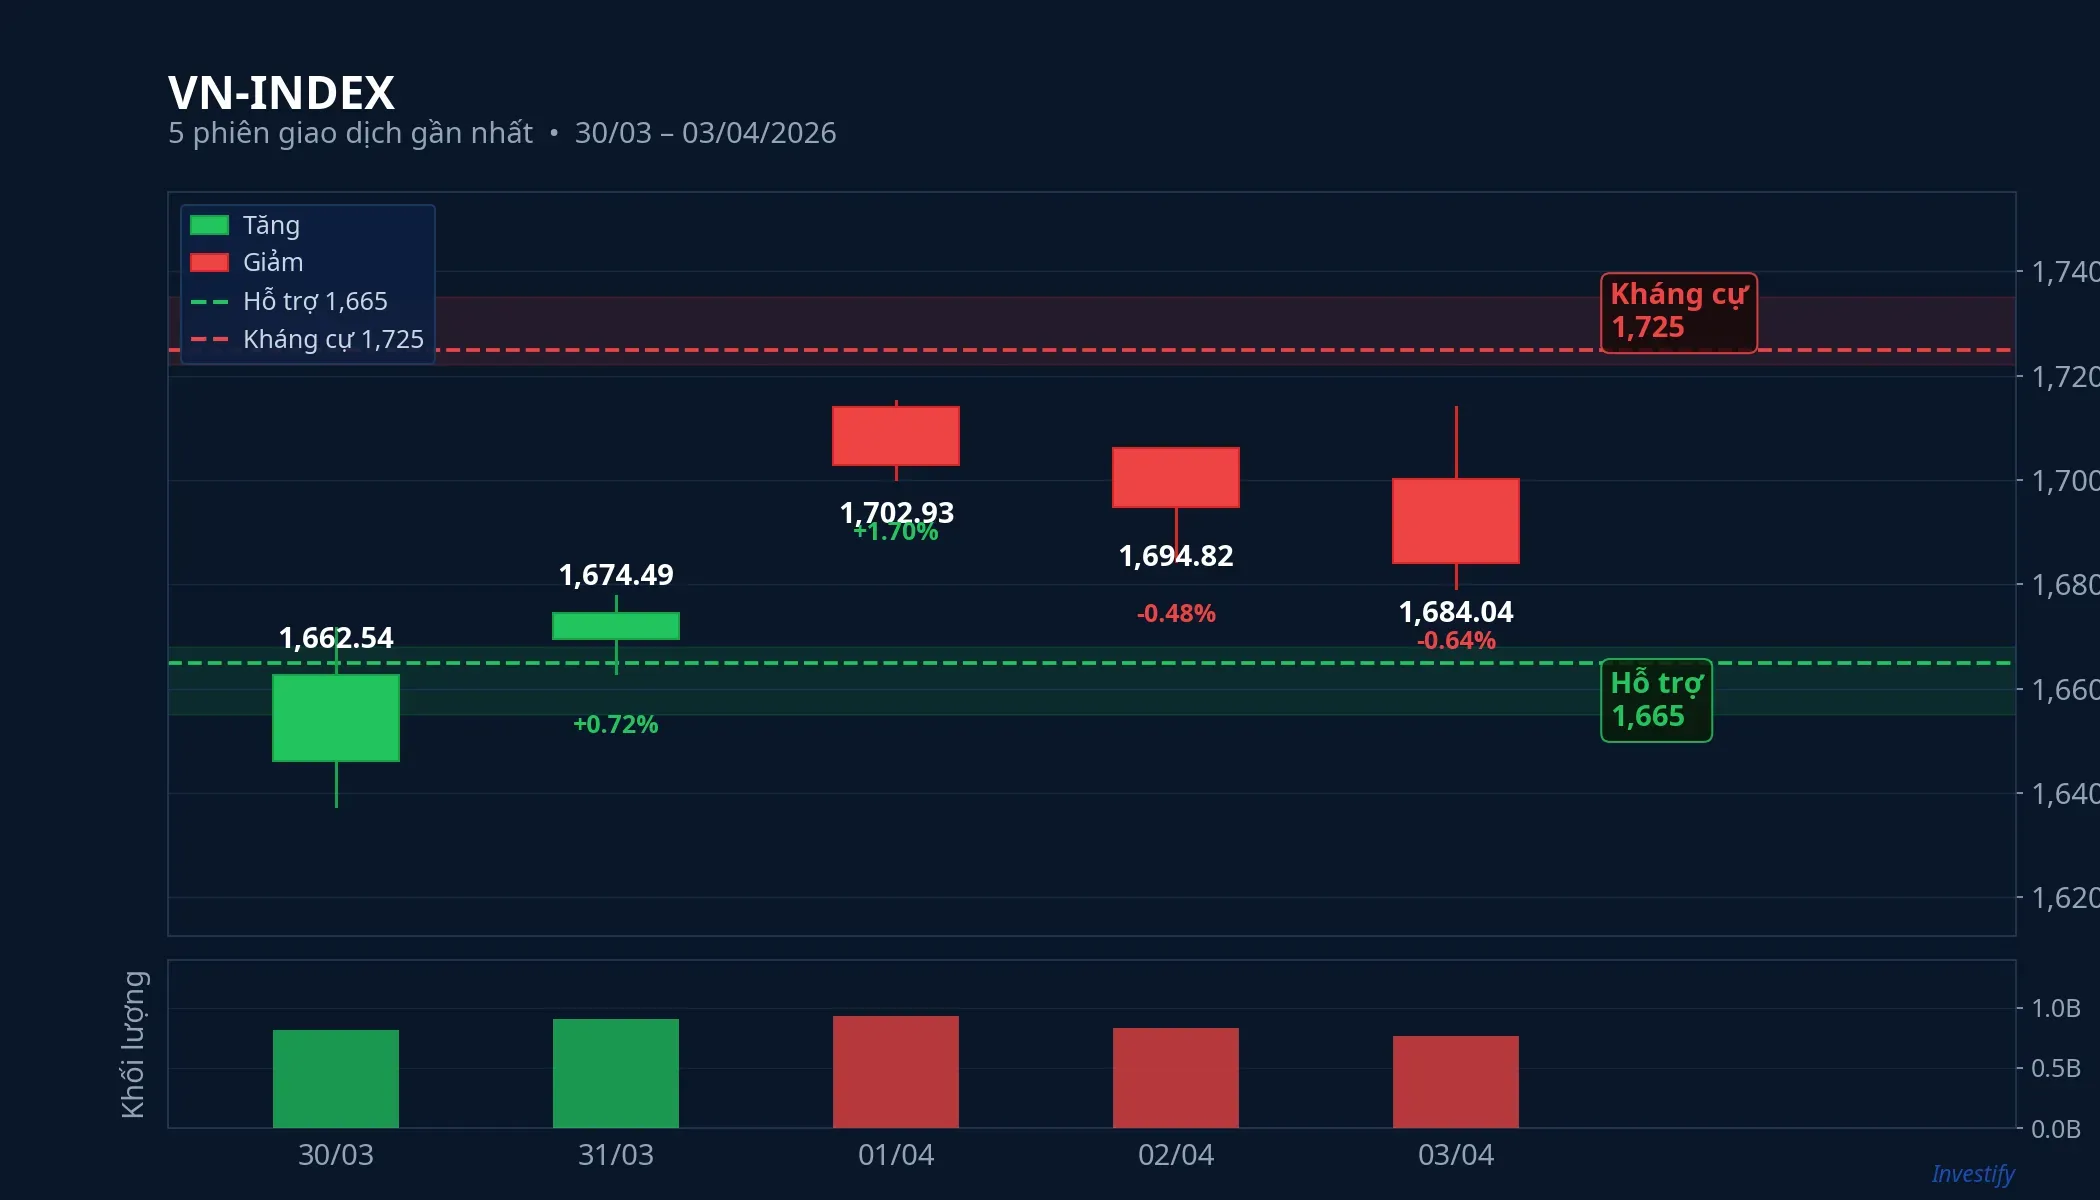Click the green 31/03 candlestick body

pos(616,626)
